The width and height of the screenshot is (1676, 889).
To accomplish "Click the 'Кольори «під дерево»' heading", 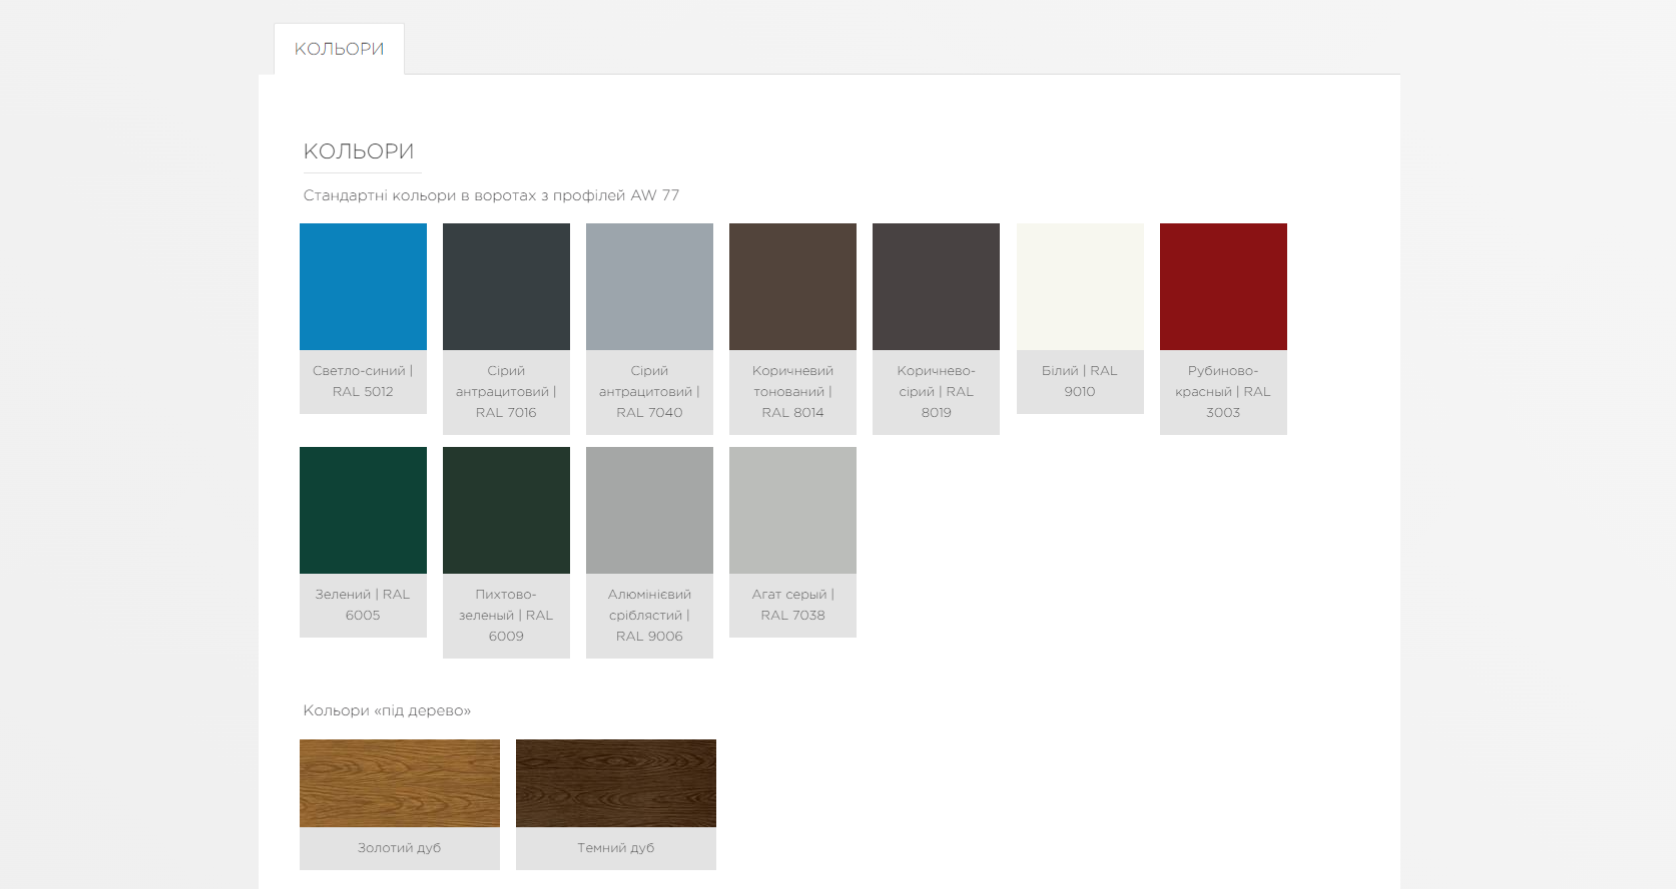I will (x=387, y=711).
